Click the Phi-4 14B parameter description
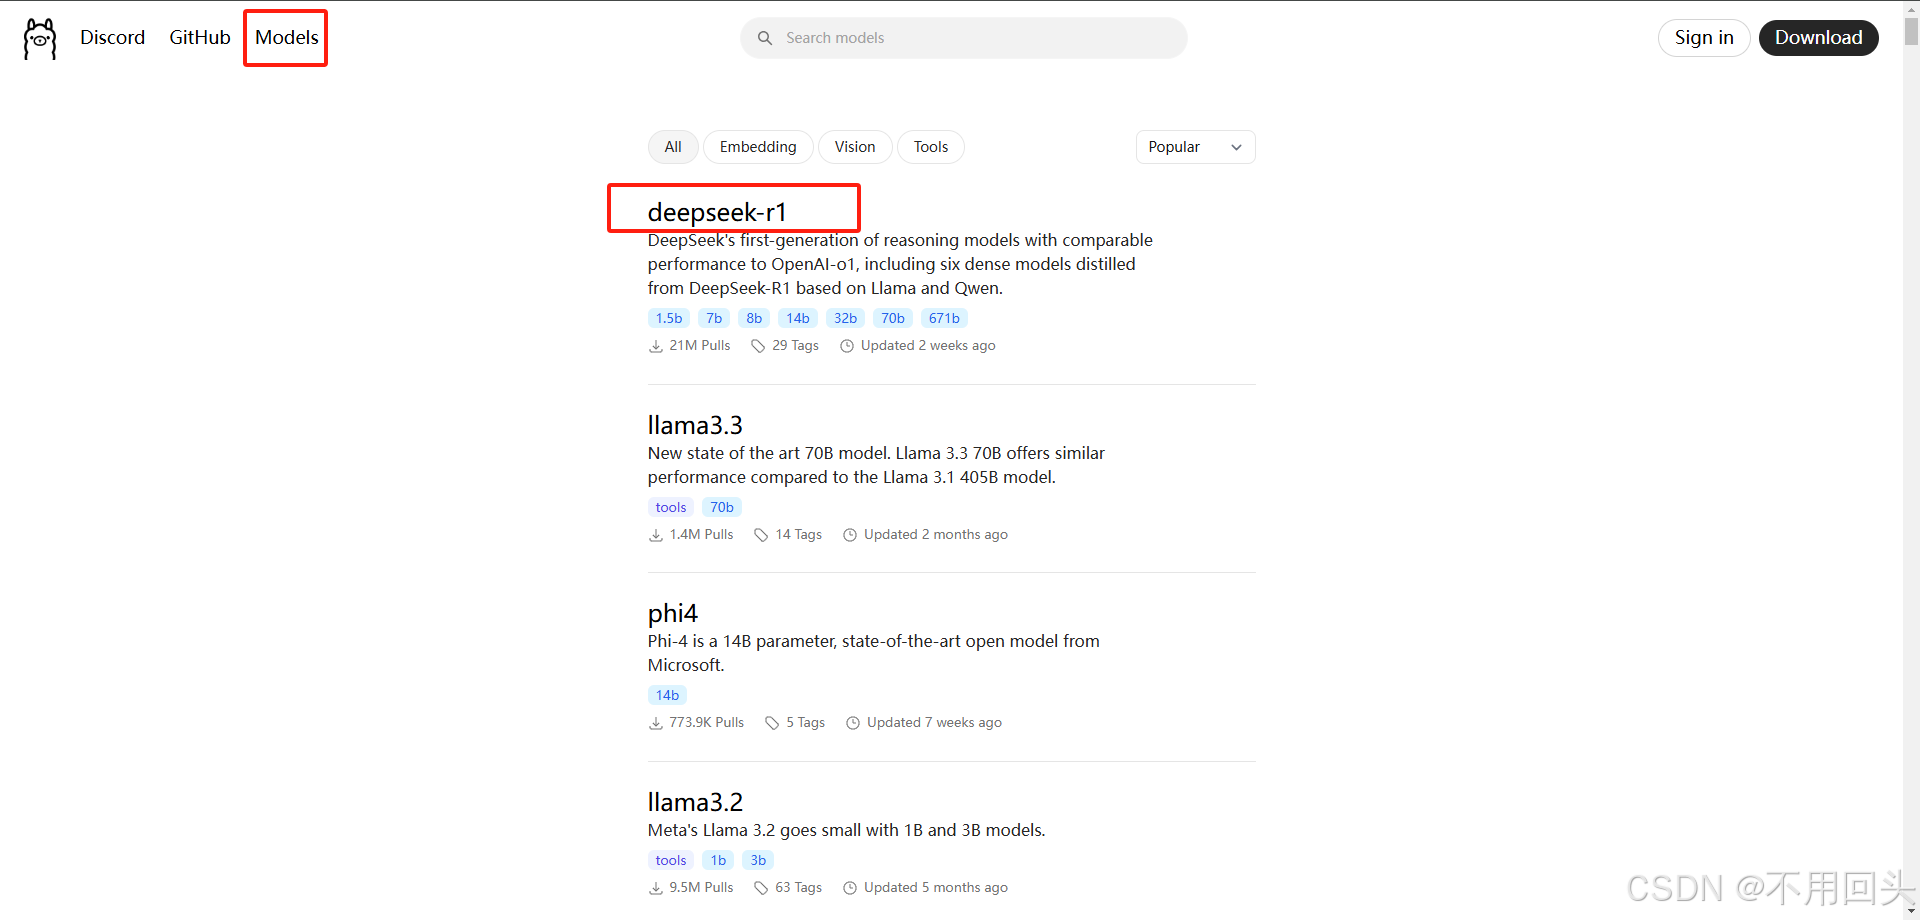 tap(874, 654)
